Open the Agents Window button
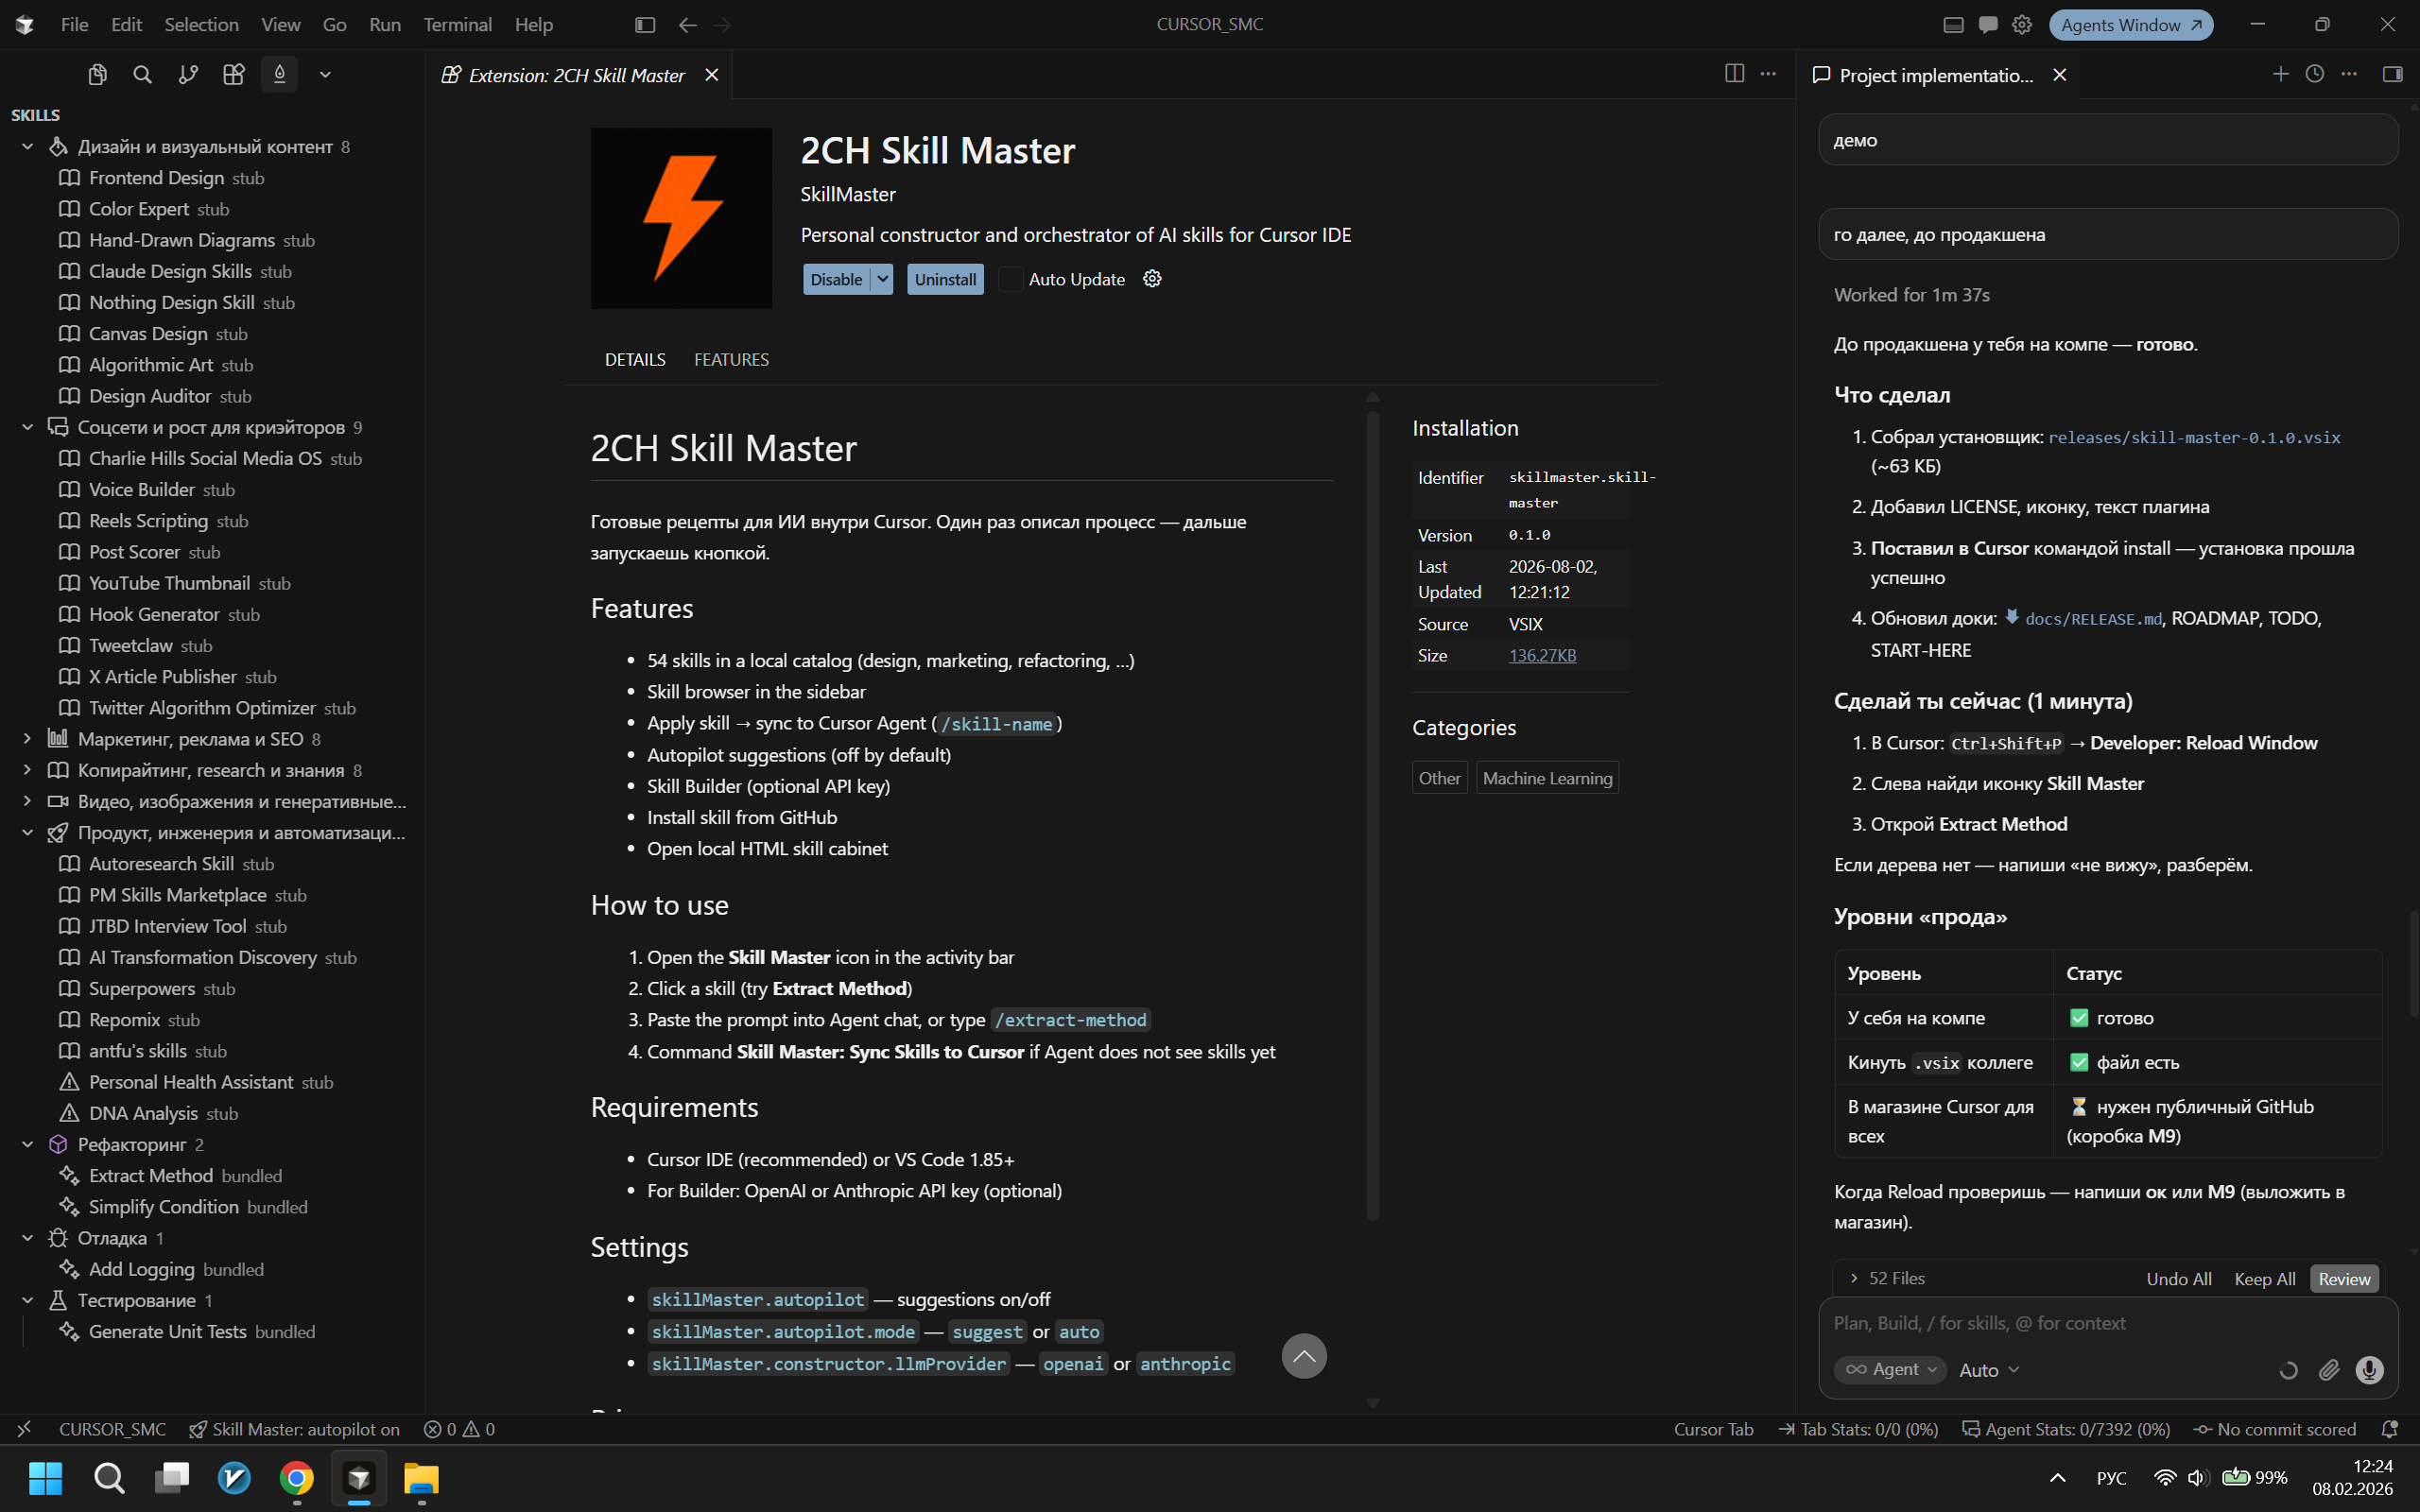The image size is (2420, 1512). (x=2130, y=25)
